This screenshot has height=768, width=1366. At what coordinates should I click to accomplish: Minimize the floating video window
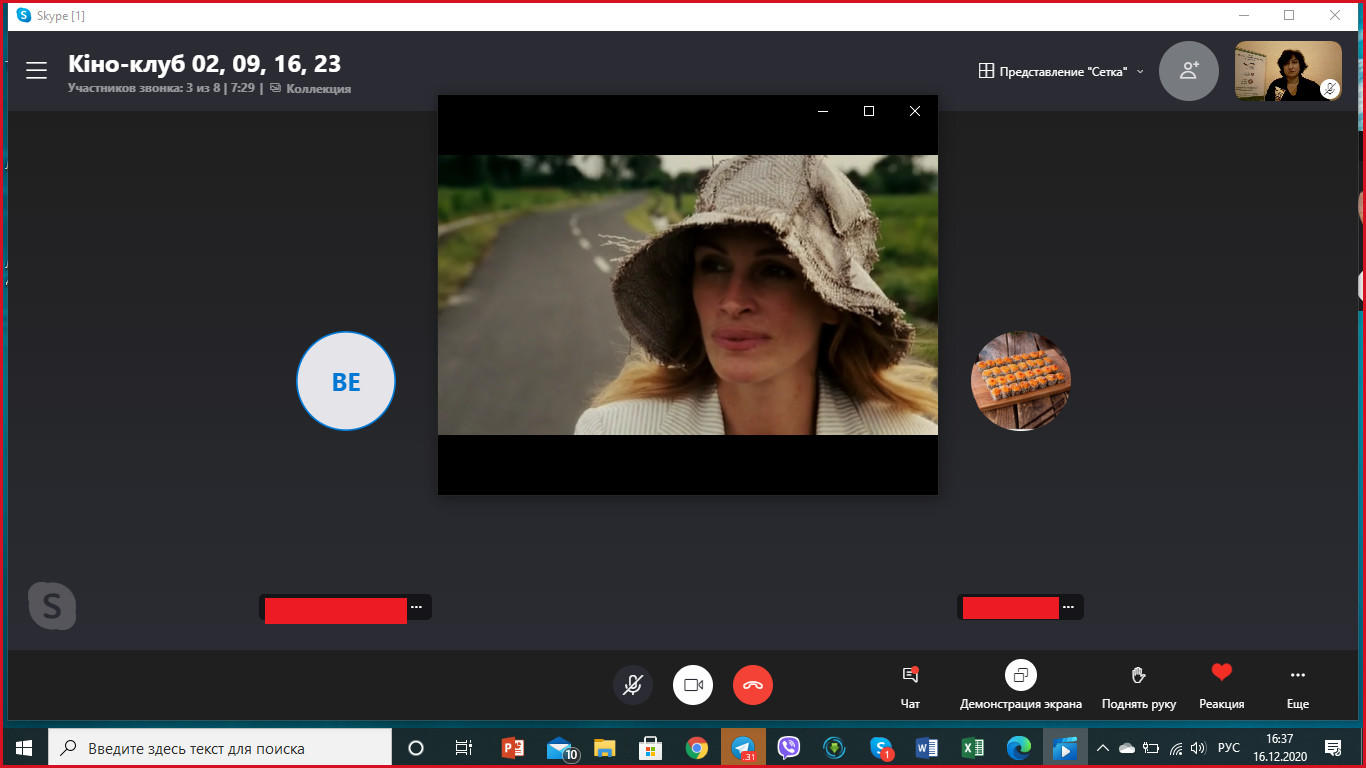823,111
